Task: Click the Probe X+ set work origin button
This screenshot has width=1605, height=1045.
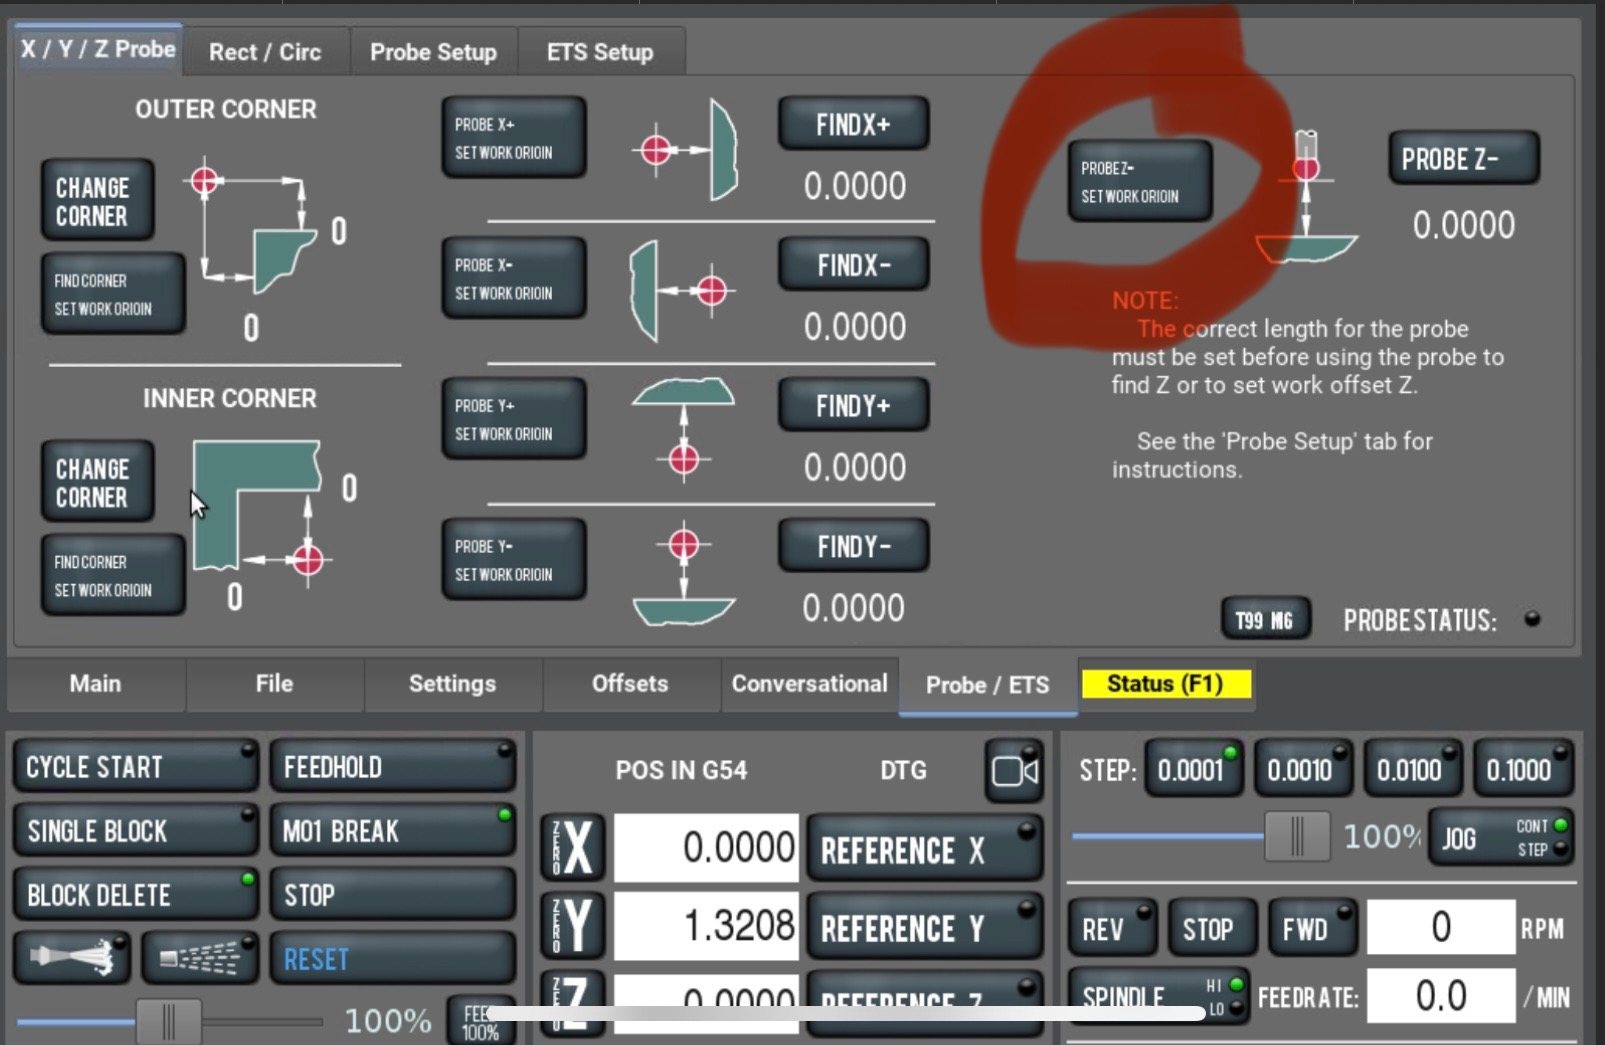Action: 513,138
